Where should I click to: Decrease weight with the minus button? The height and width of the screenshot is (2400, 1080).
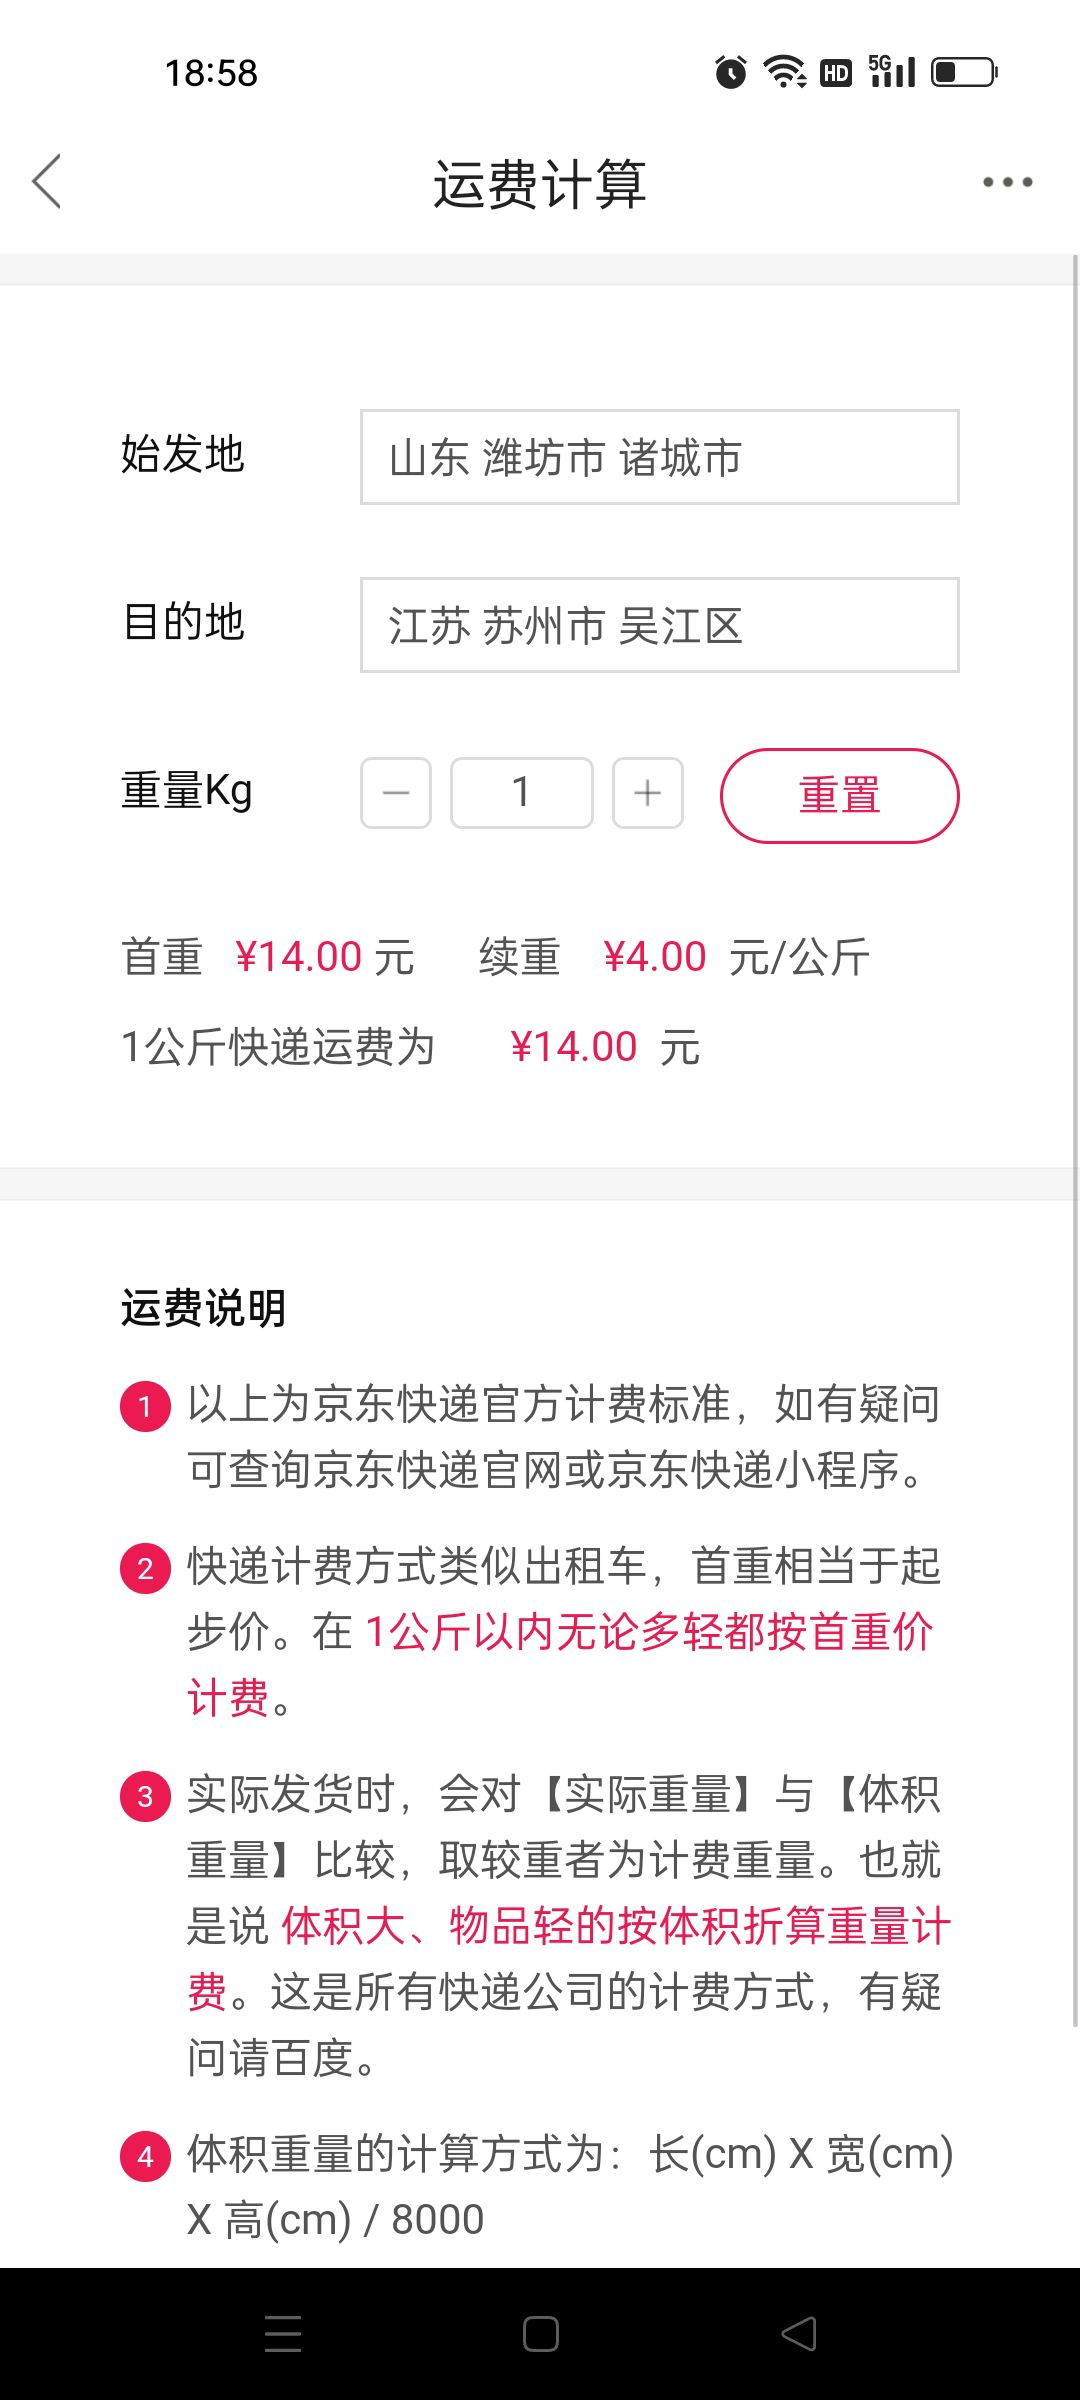click(396, 793)
